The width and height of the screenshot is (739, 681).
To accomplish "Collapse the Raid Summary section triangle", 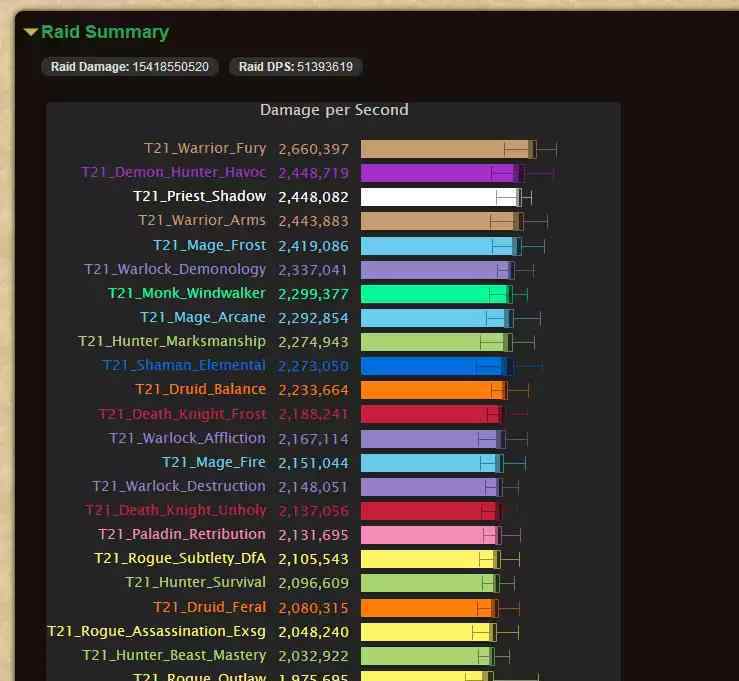I will [31, 32].
